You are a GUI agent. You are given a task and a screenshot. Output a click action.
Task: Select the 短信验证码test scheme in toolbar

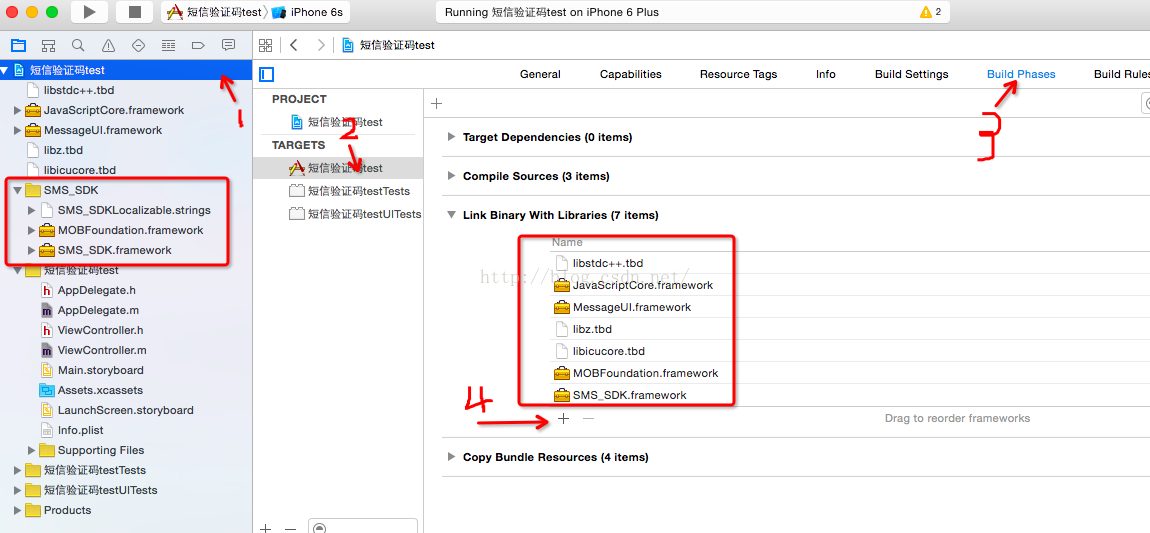(x=215, y=12)
